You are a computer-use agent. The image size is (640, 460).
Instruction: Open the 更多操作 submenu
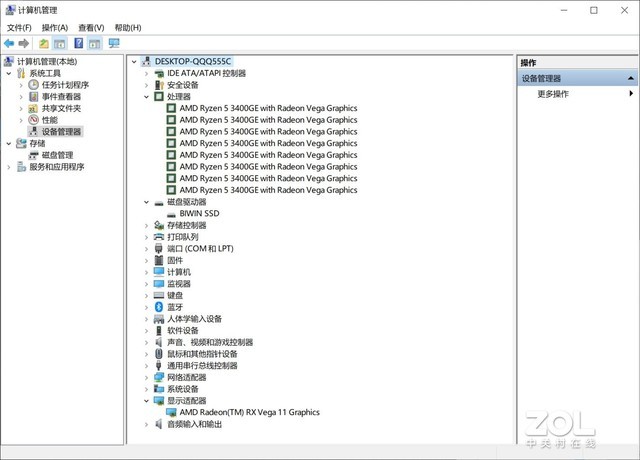coord(553,94)
